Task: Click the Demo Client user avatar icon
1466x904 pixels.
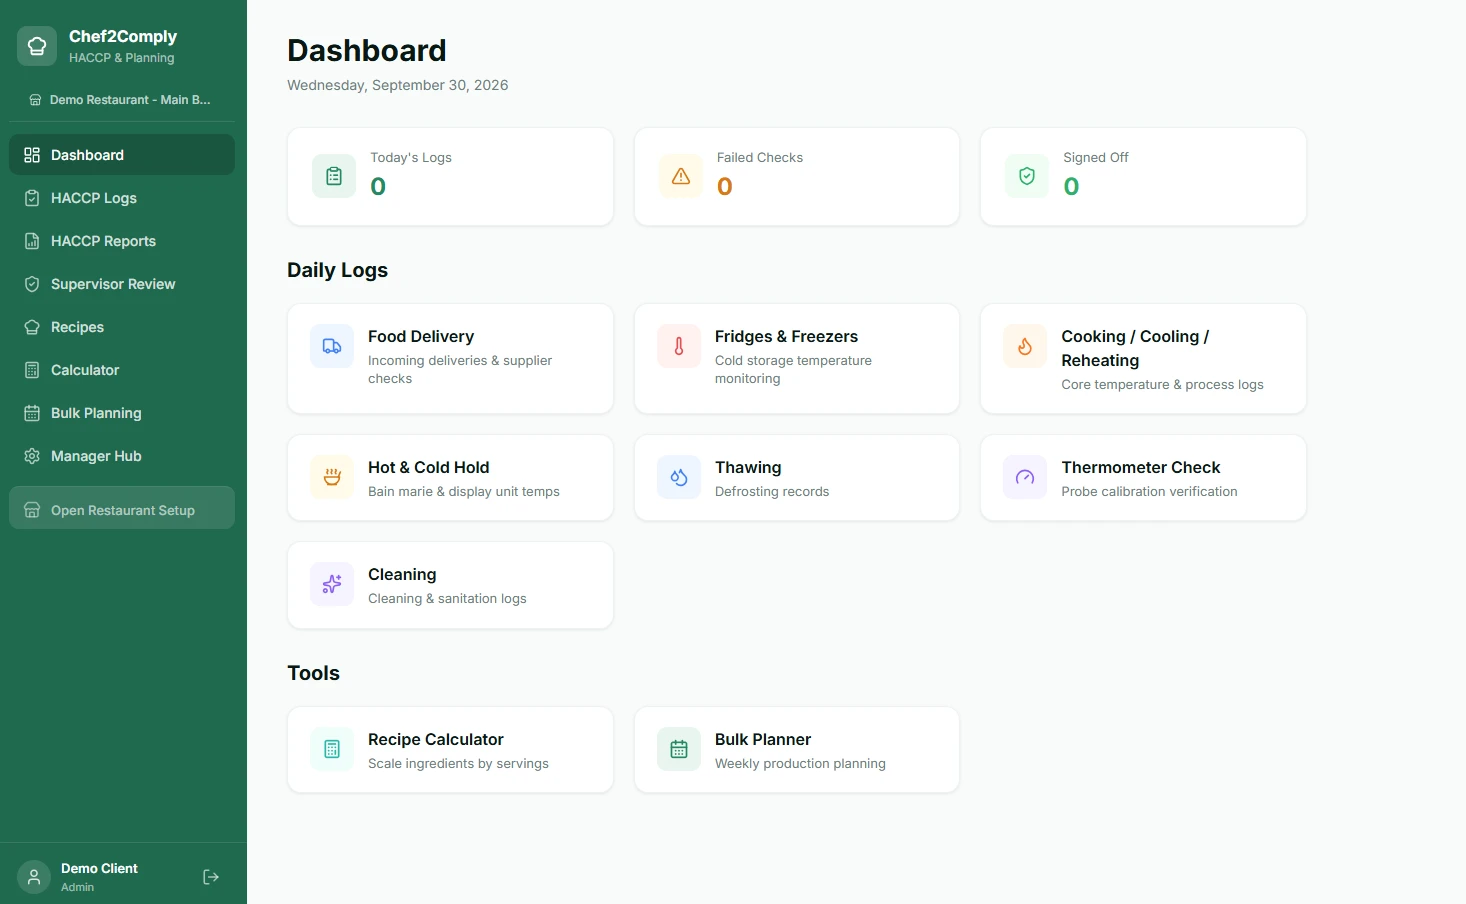Action: tap(34, 877)
